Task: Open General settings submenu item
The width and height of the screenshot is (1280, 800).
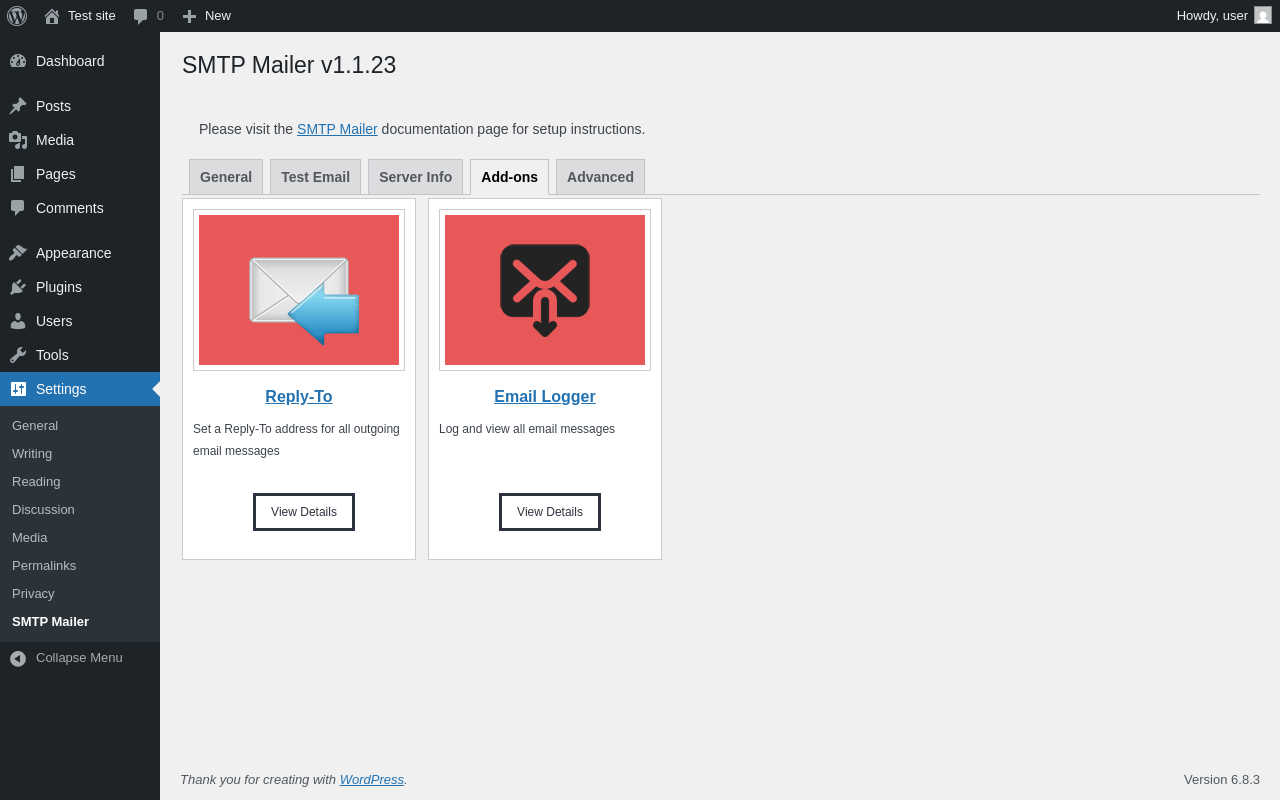Action: pos(80,425)
